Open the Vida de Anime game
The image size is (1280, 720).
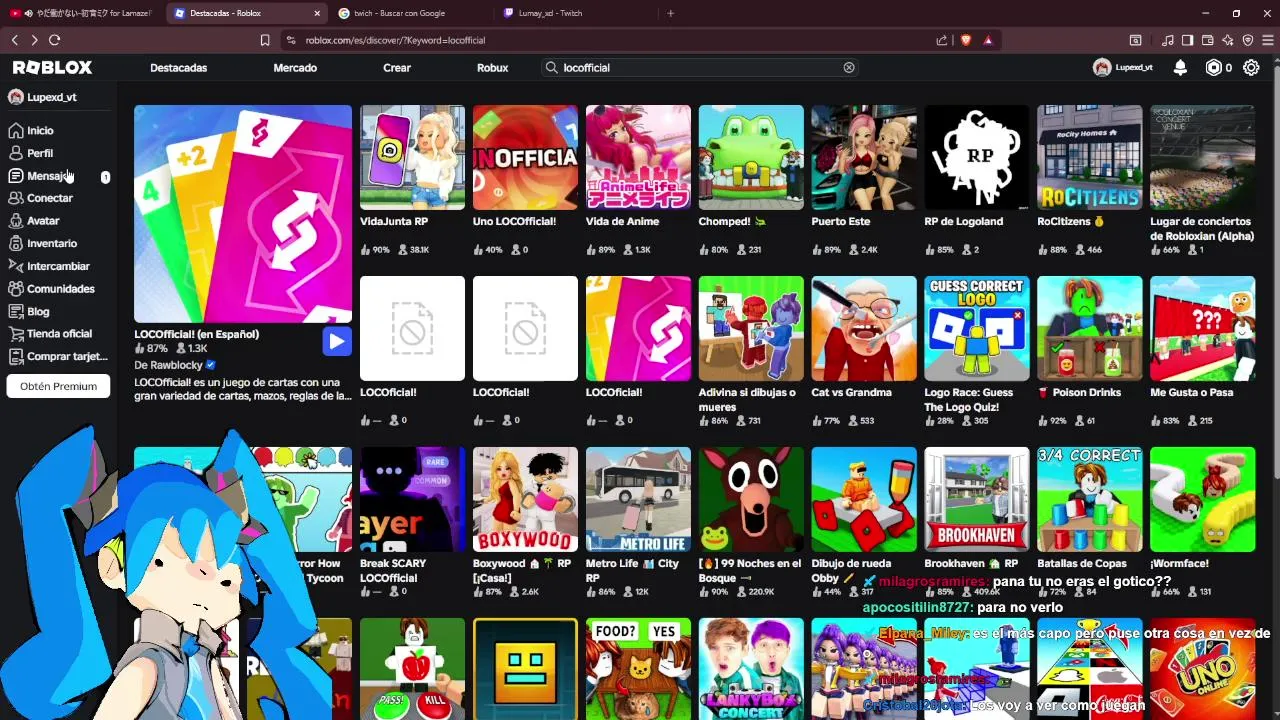tap(638, 157)
